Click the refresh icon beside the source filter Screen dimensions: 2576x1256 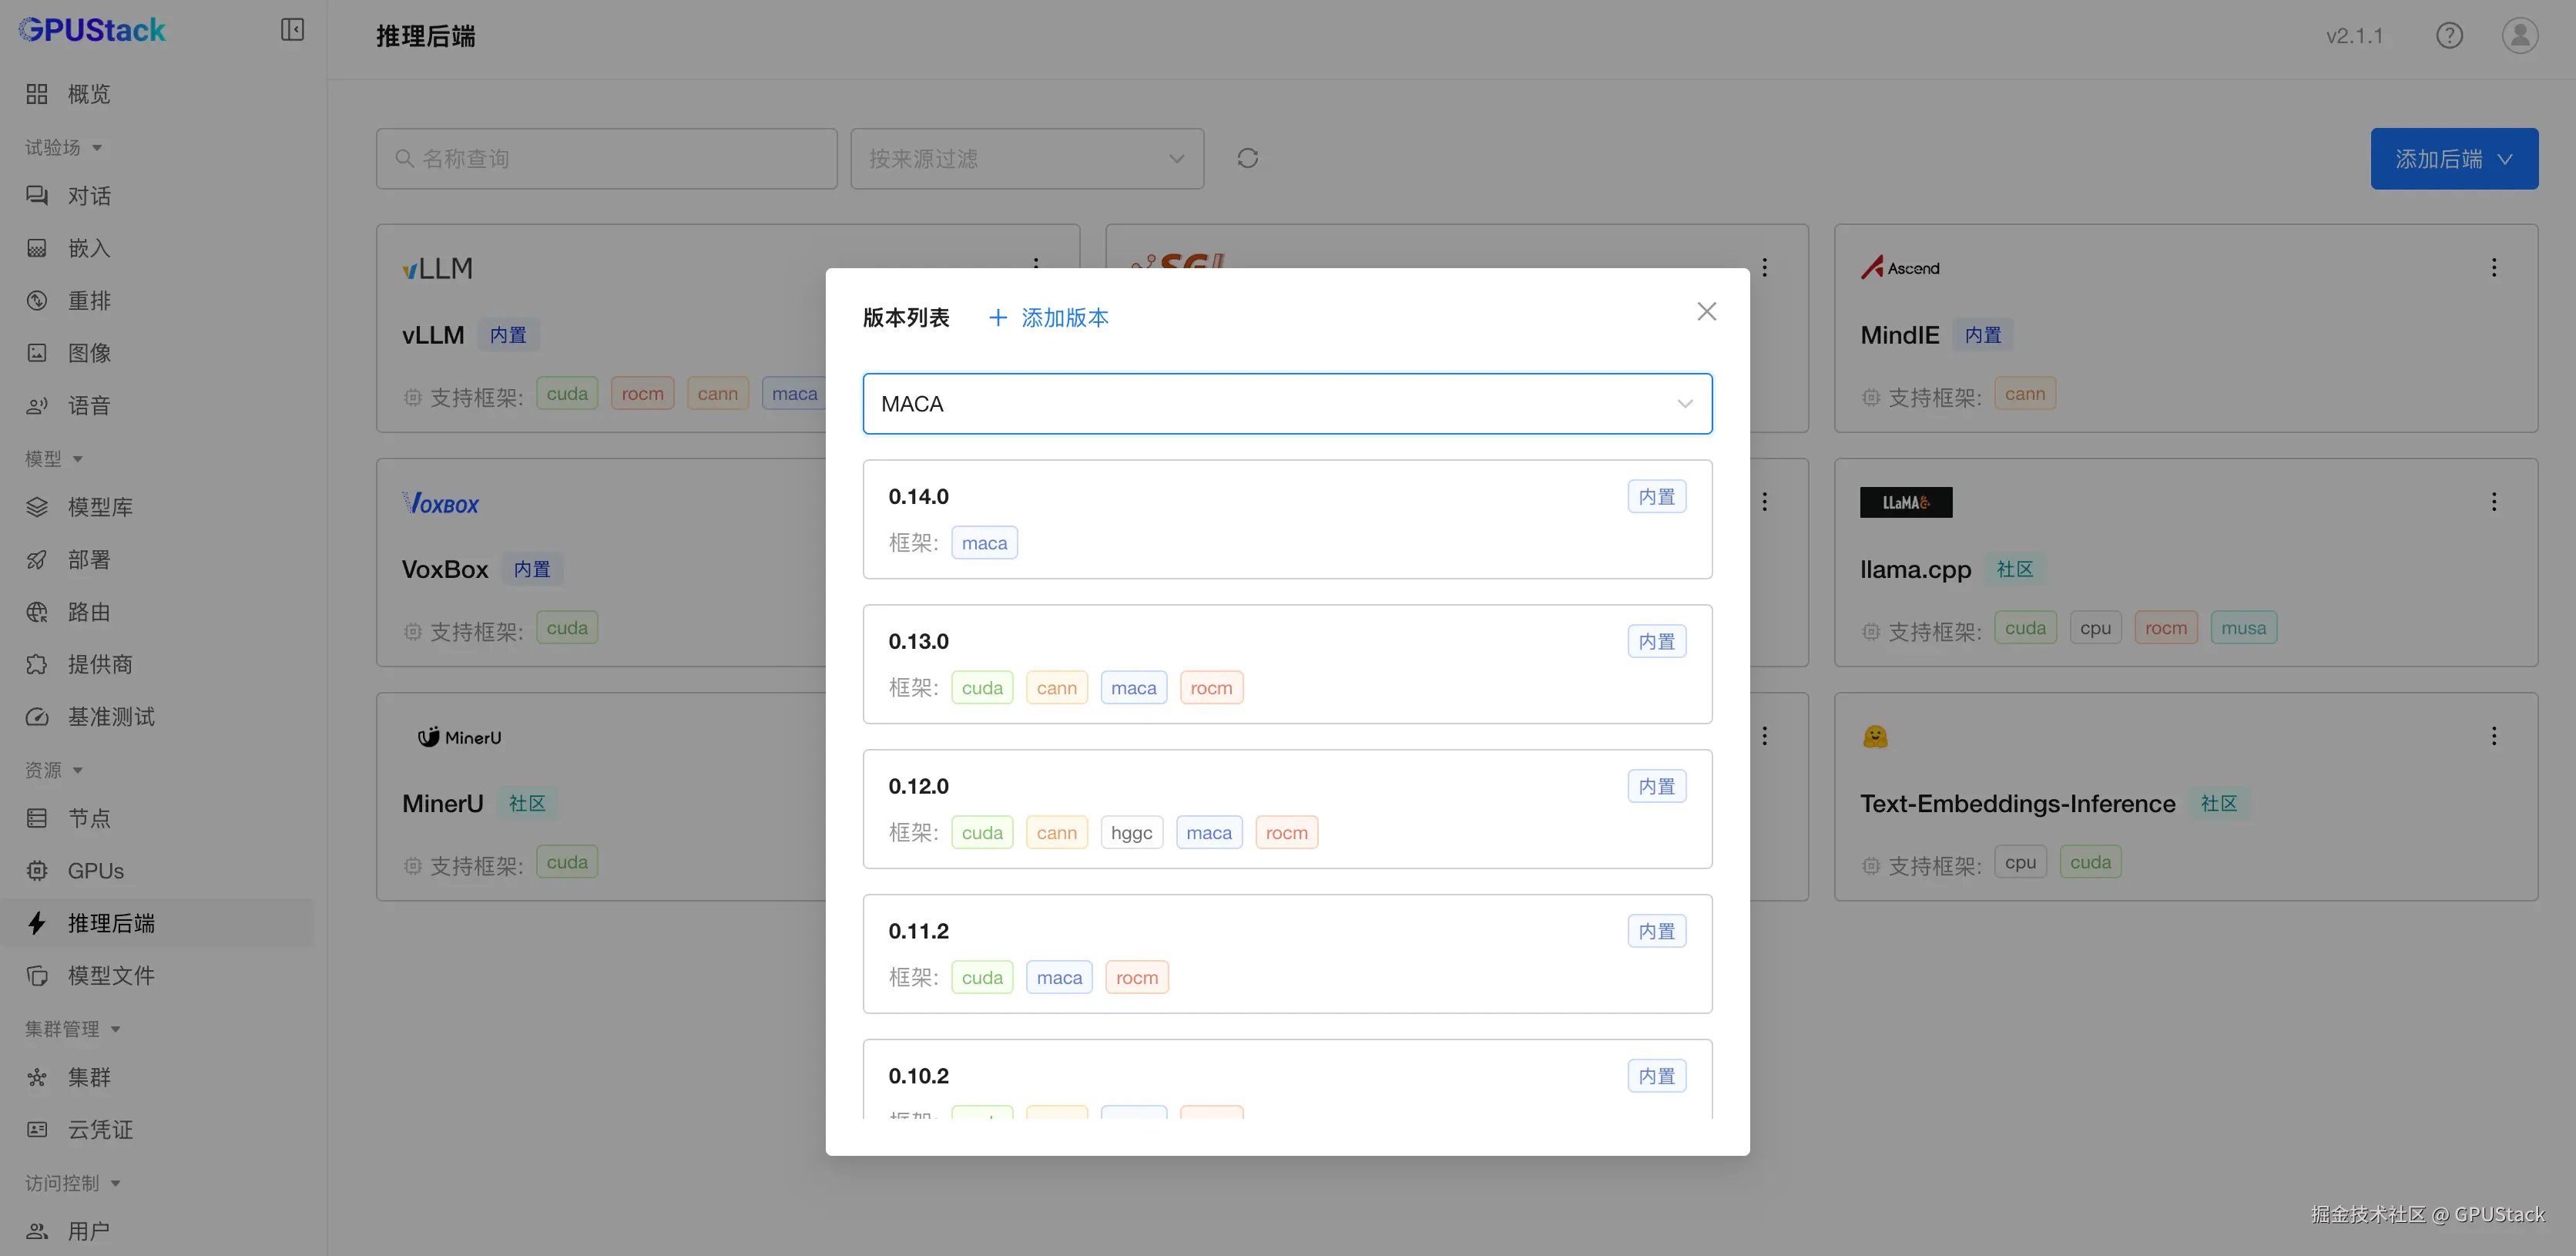pyautogui.click(x=1247, y=158)
